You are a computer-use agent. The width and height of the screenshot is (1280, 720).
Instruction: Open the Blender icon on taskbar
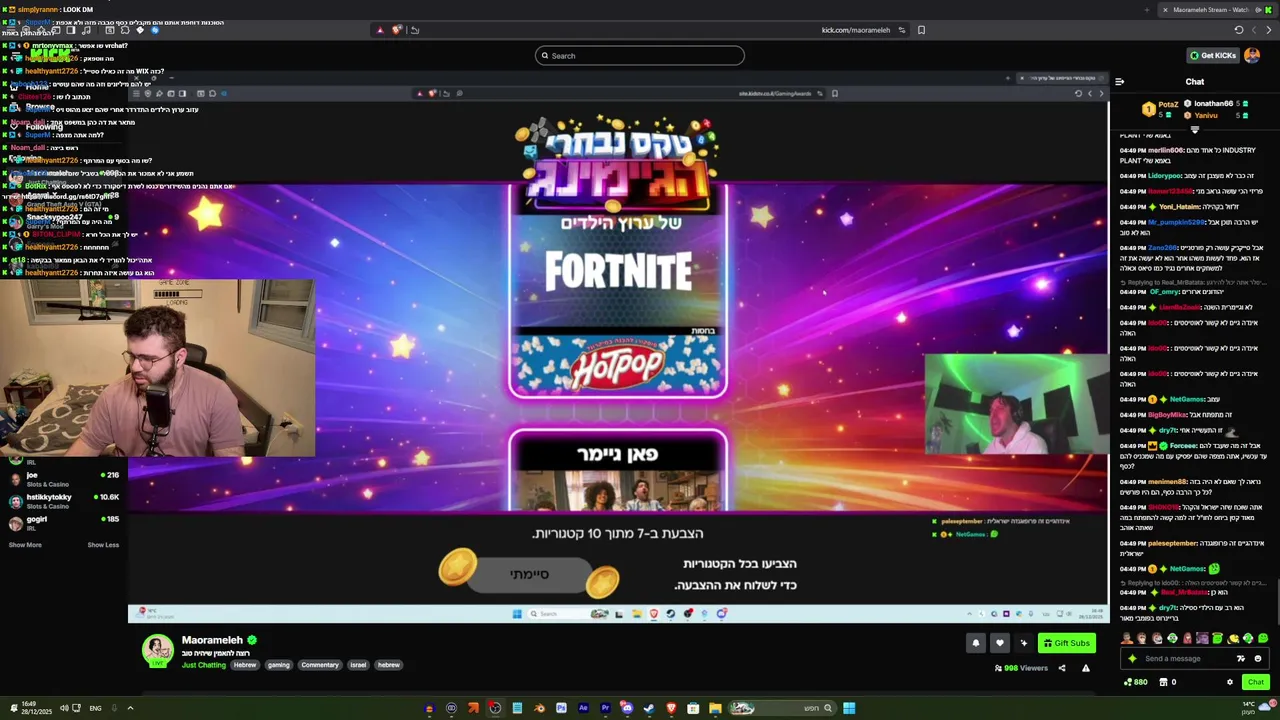pyautogui.click(x=539, y=708)
